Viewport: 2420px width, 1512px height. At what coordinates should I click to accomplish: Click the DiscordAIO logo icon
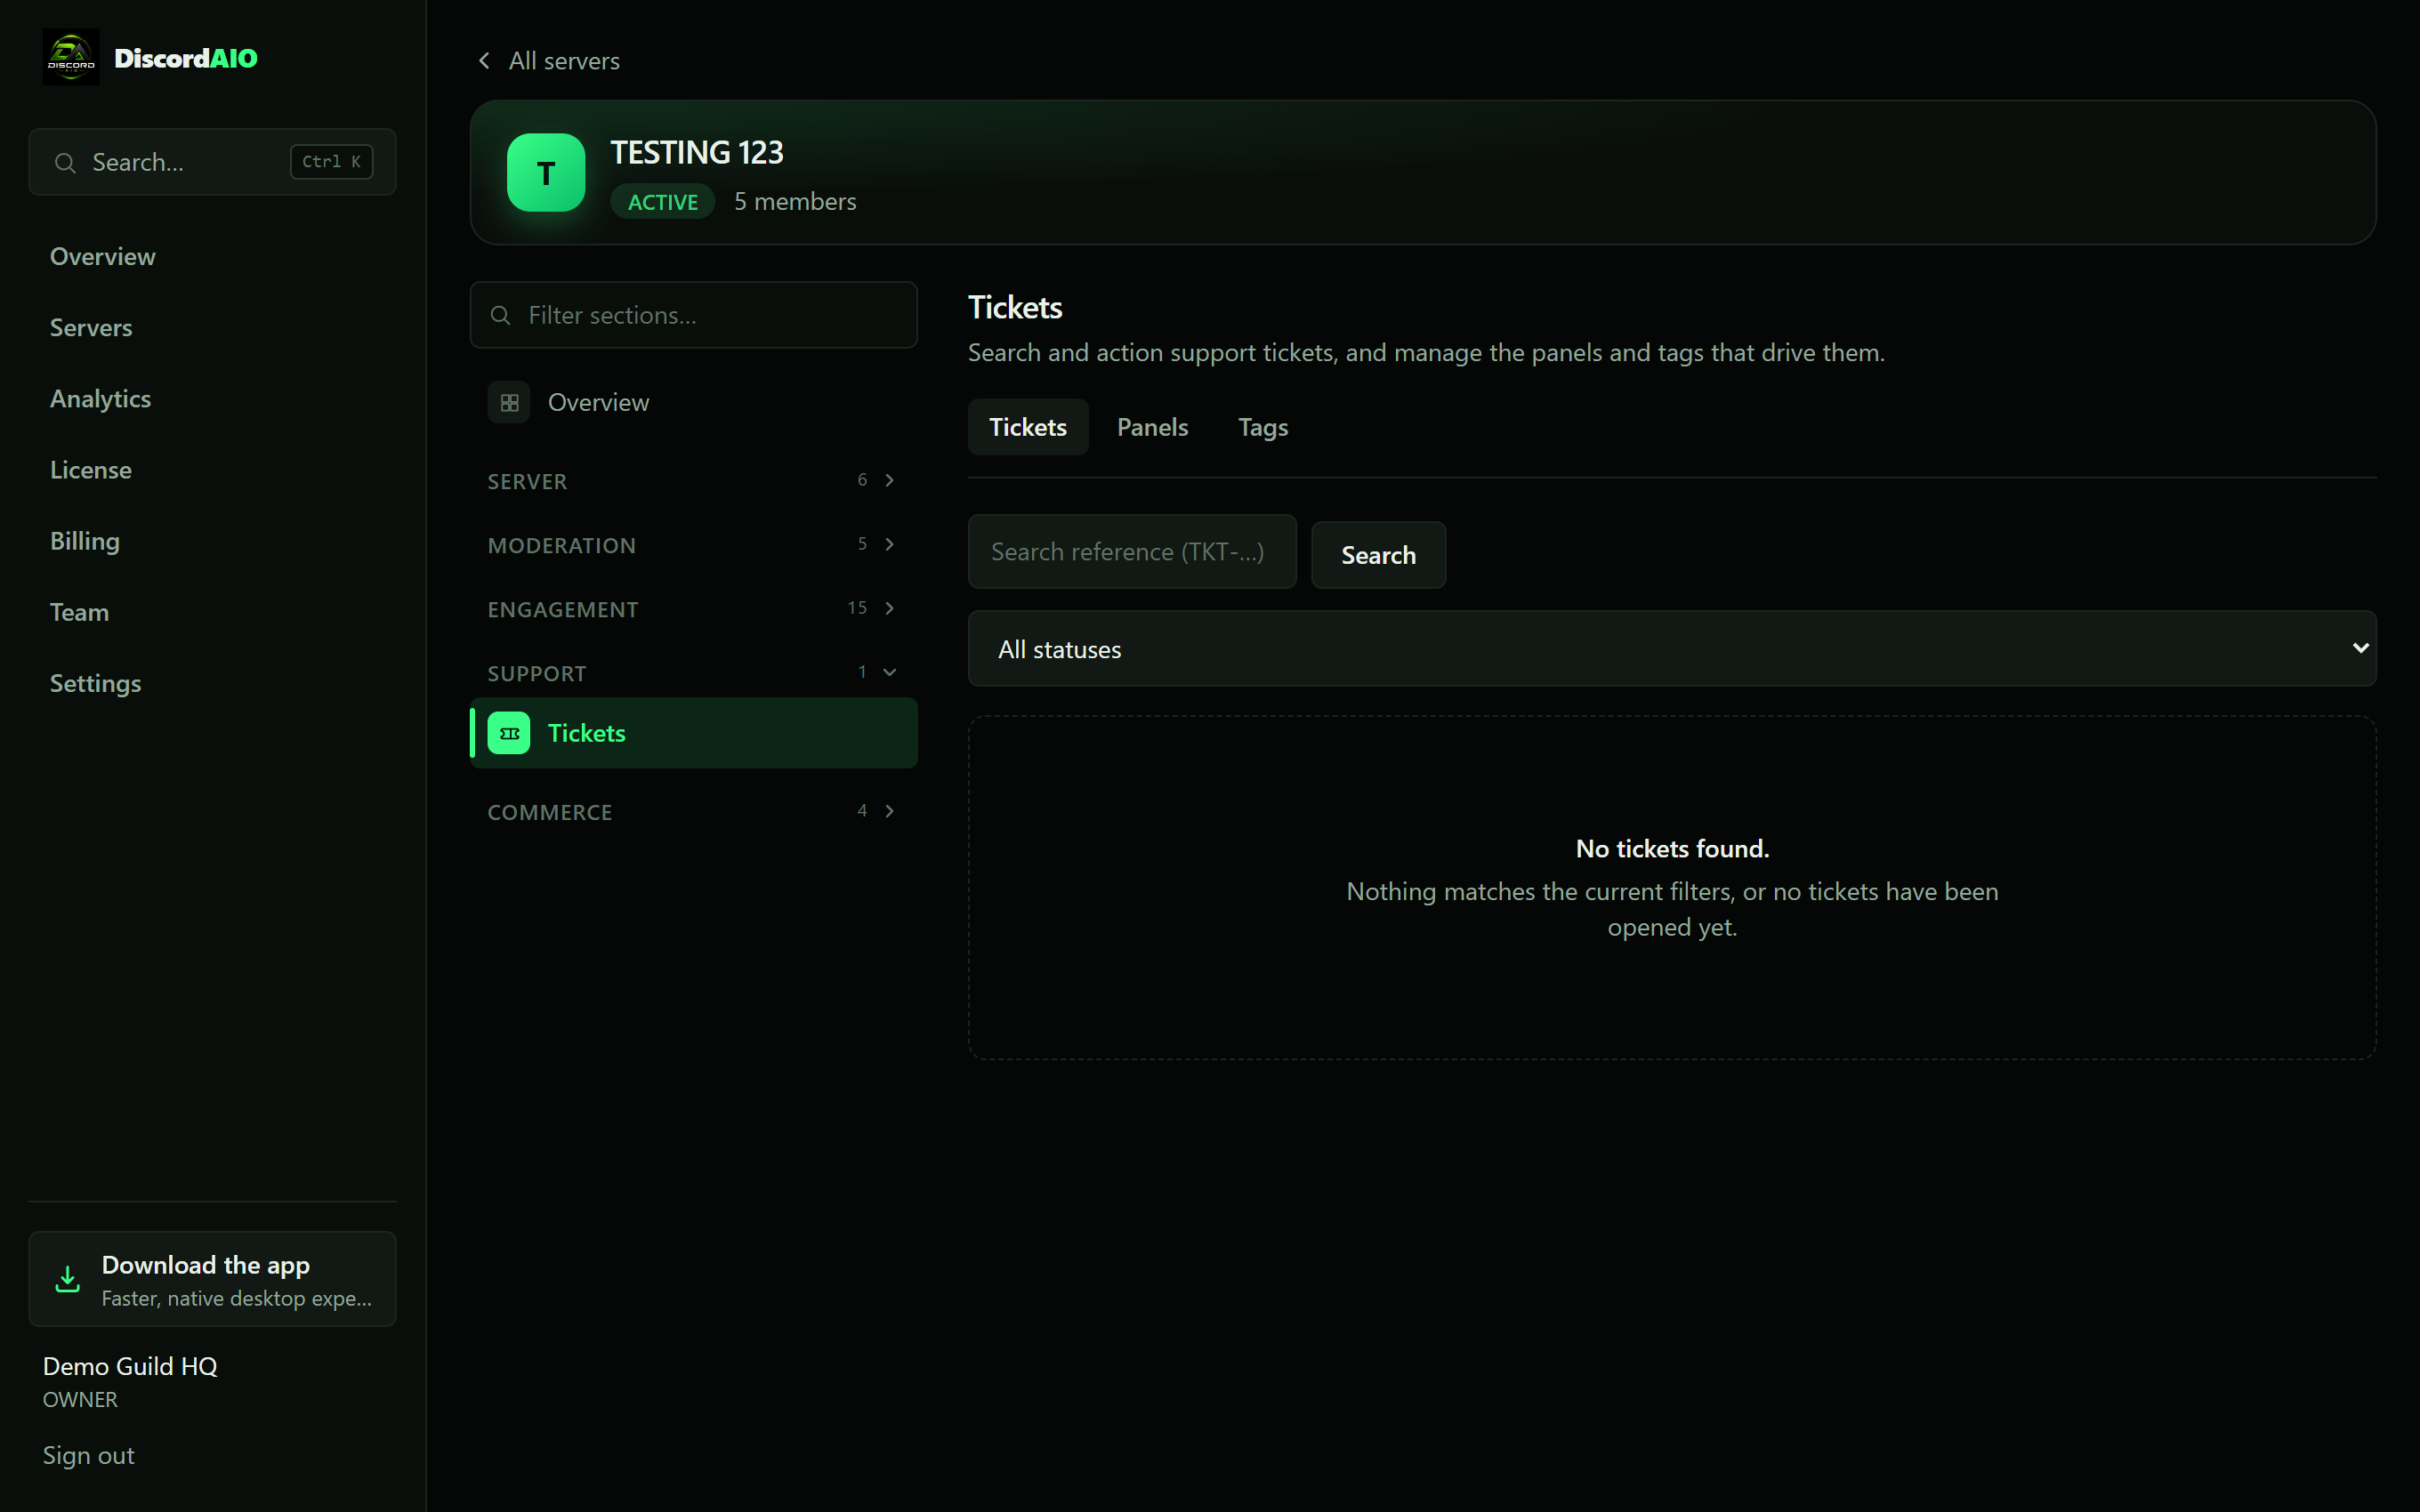point(71,57)
